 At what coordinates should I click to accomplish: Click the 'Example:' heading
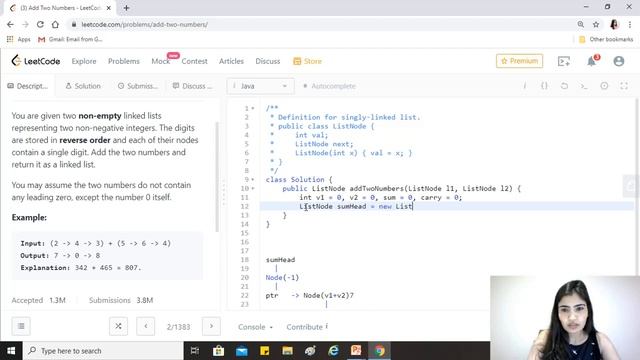click(29, 218)
